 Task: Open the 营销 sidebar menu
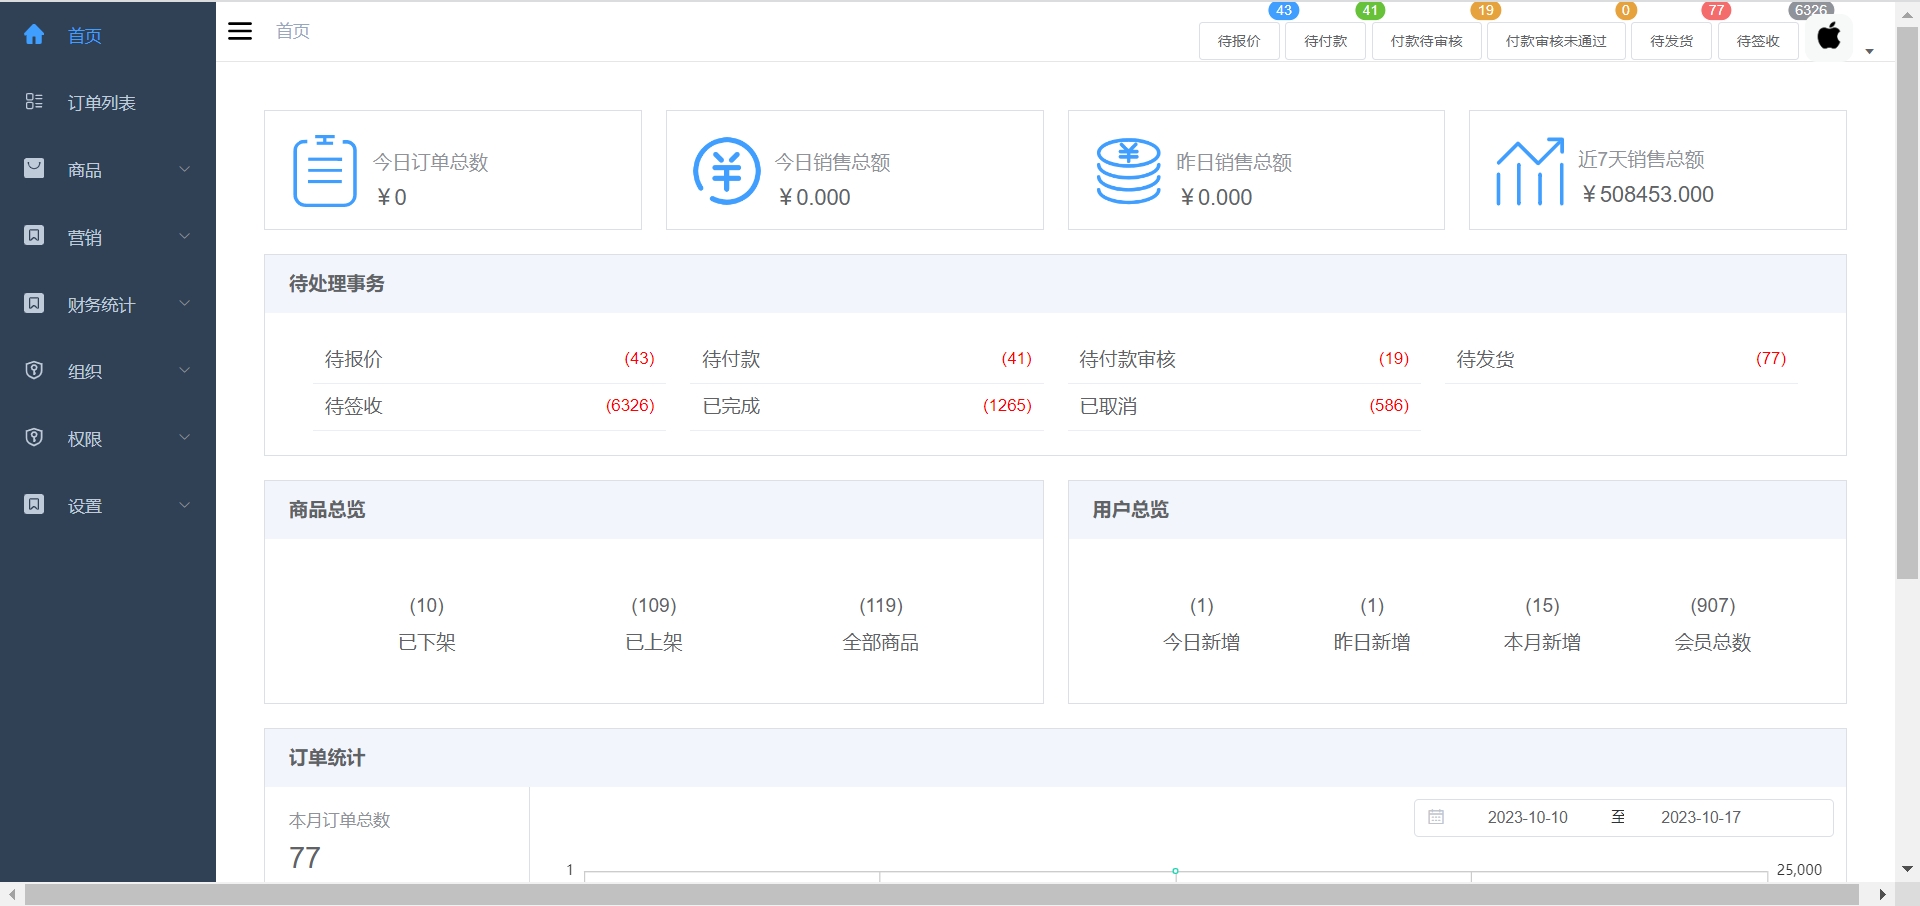[108, 236]
